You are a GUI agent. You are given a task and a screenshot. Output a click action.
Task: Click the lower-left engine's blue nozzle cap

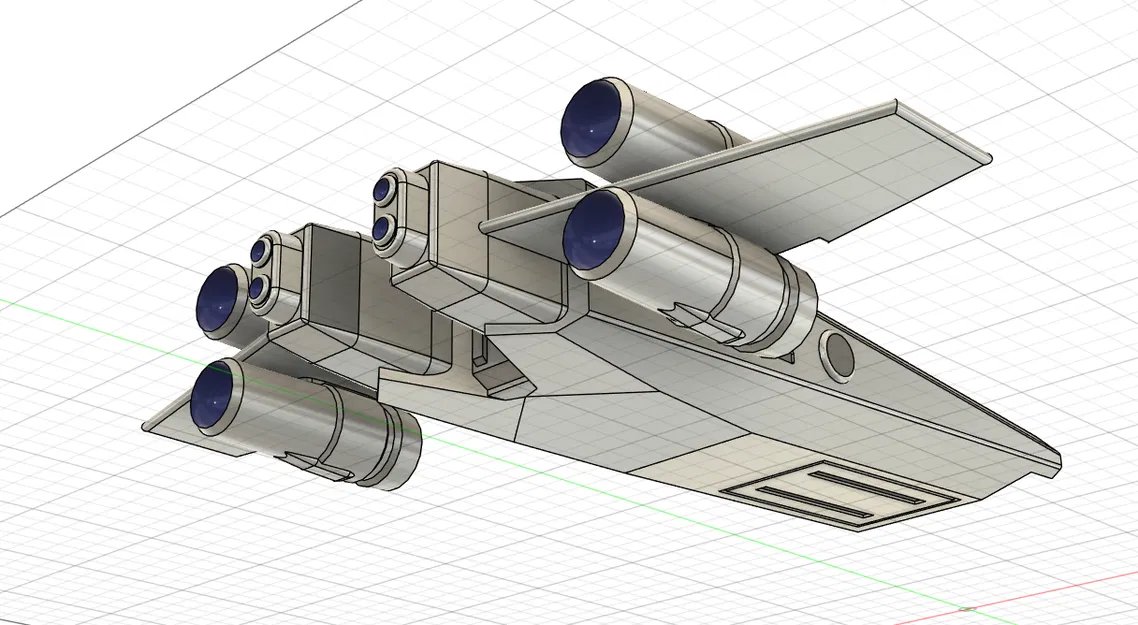[x=213, y=395]
